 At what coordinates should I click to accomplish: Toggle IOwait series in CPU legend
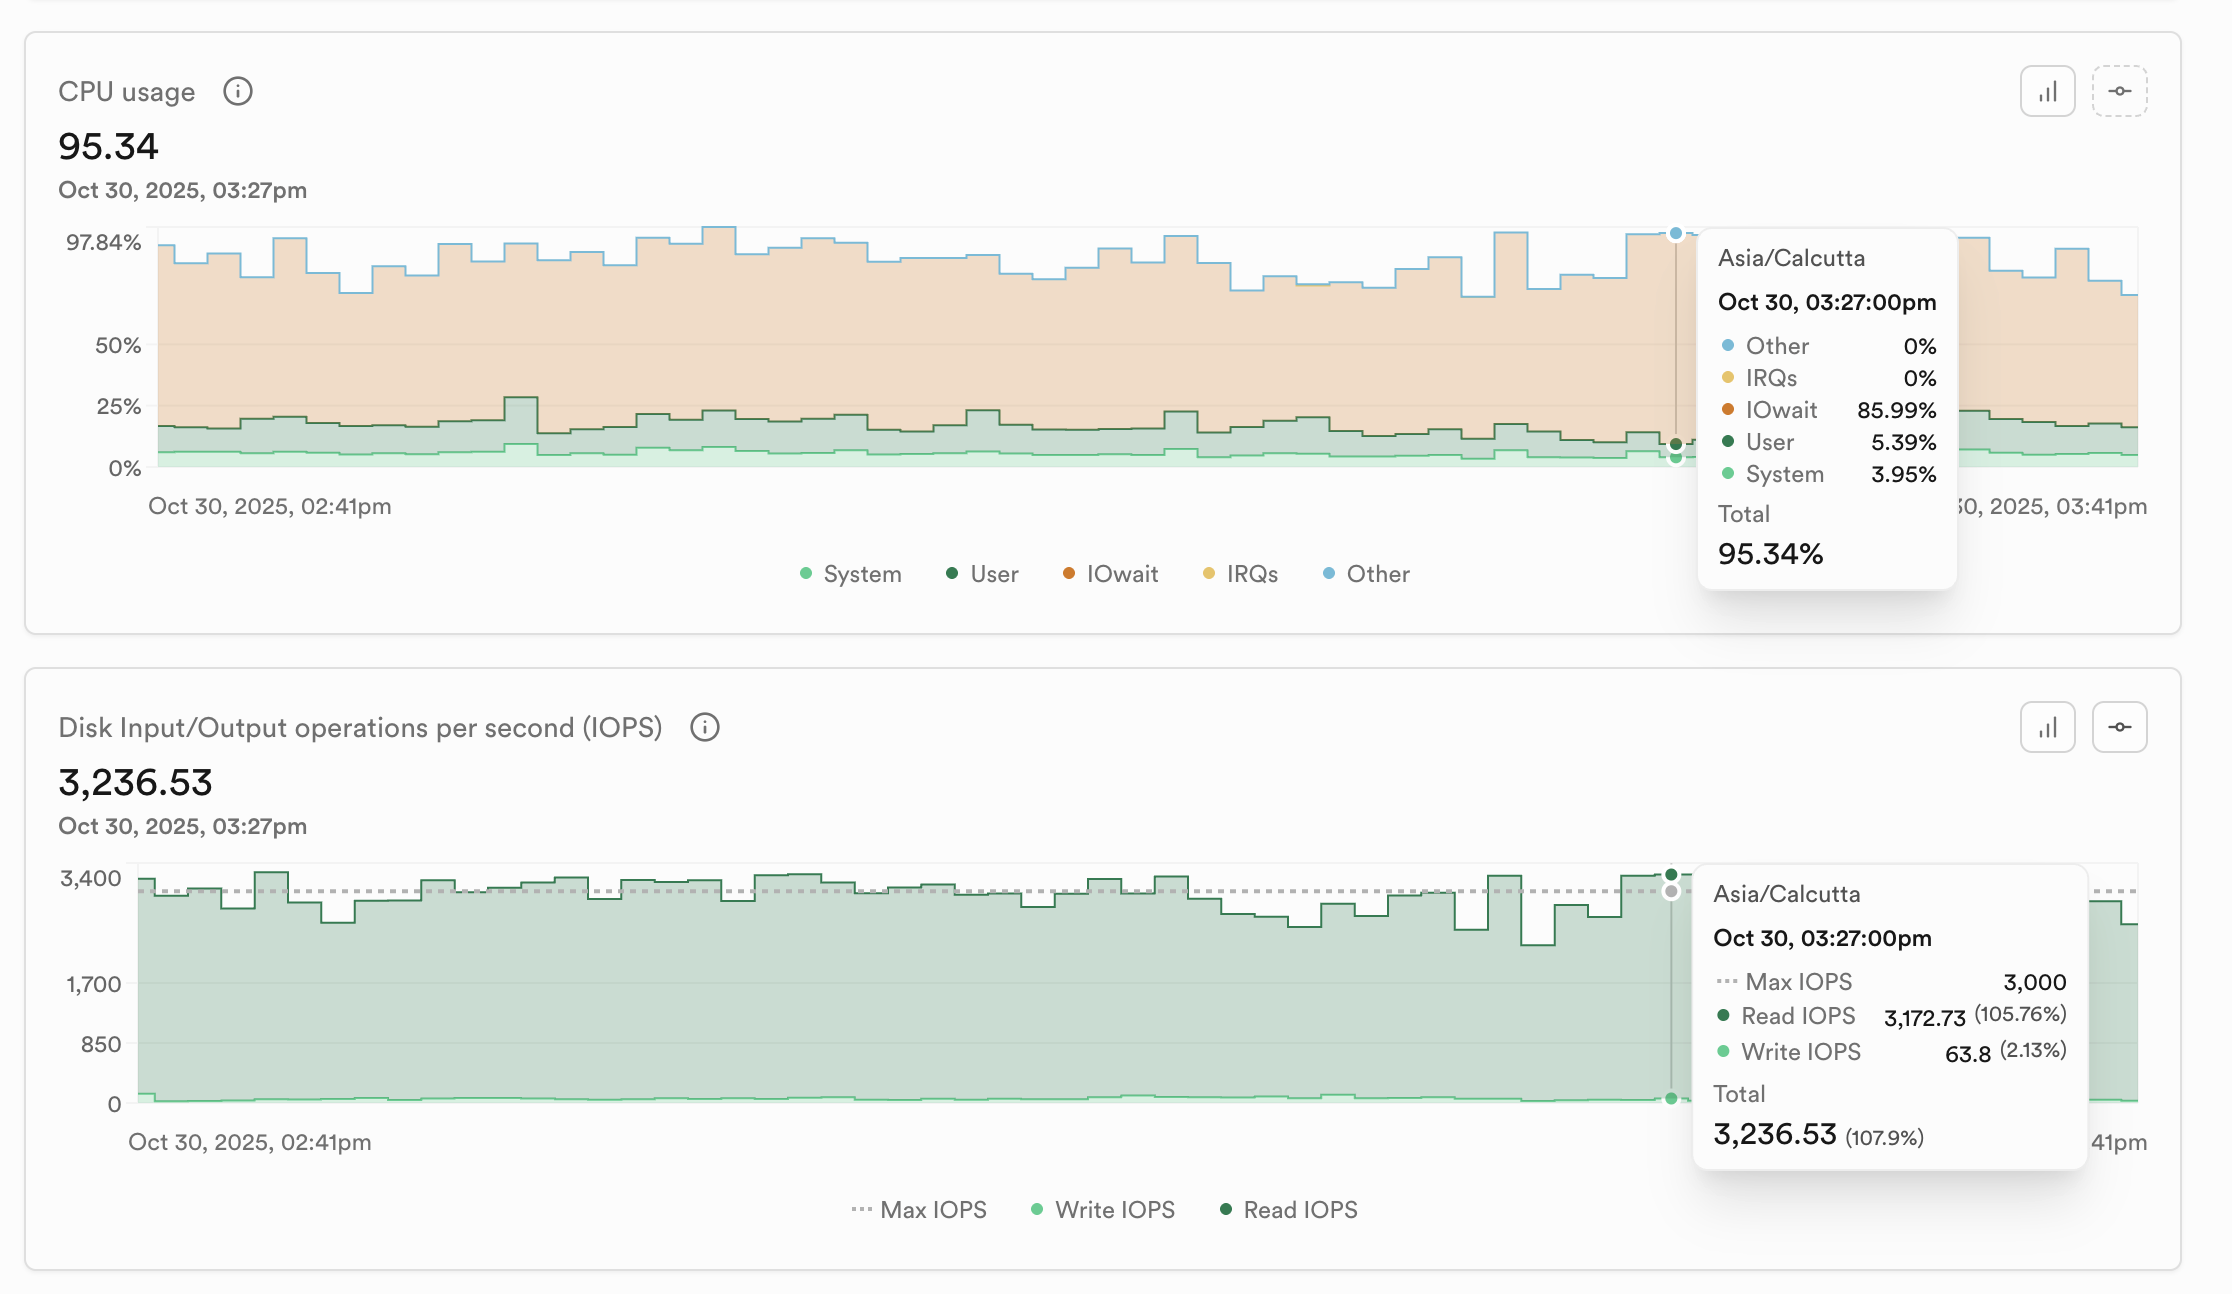1110,574
